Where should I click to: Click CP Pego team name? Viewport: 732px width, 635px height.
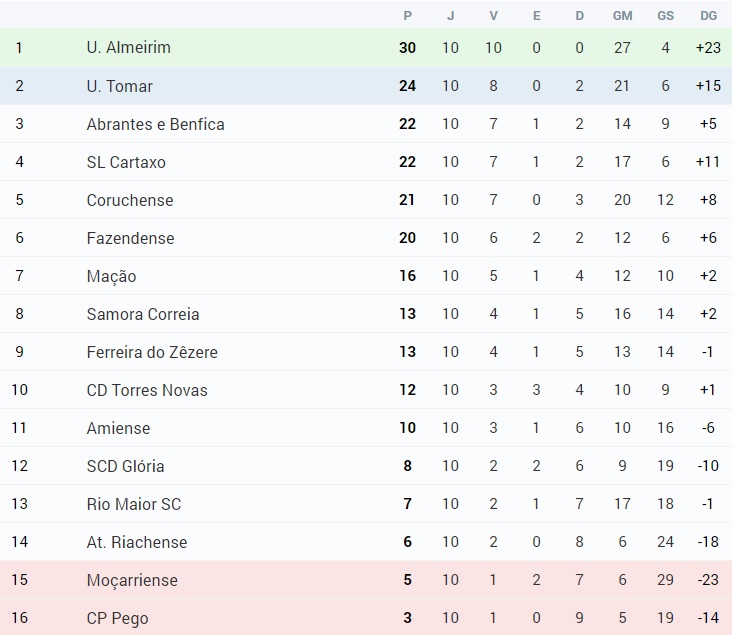(118, 618)
